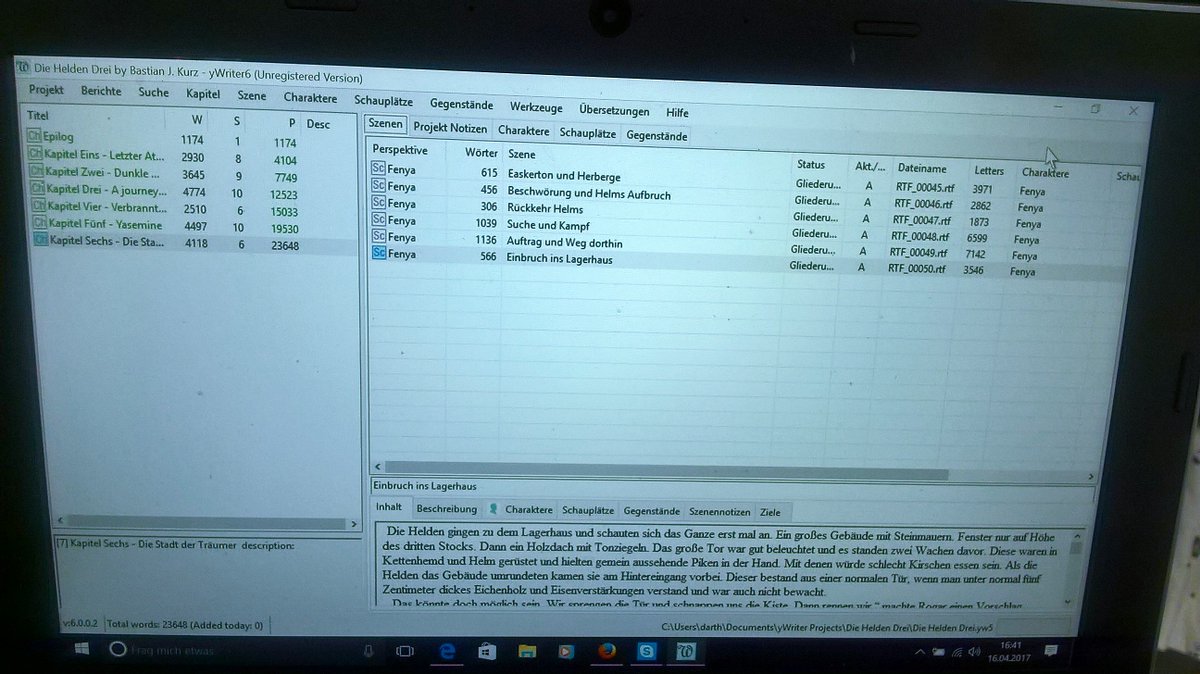1200x674 pixels.
Task: Open the Windows Store taskbar icon
Action: pos(487,652)
